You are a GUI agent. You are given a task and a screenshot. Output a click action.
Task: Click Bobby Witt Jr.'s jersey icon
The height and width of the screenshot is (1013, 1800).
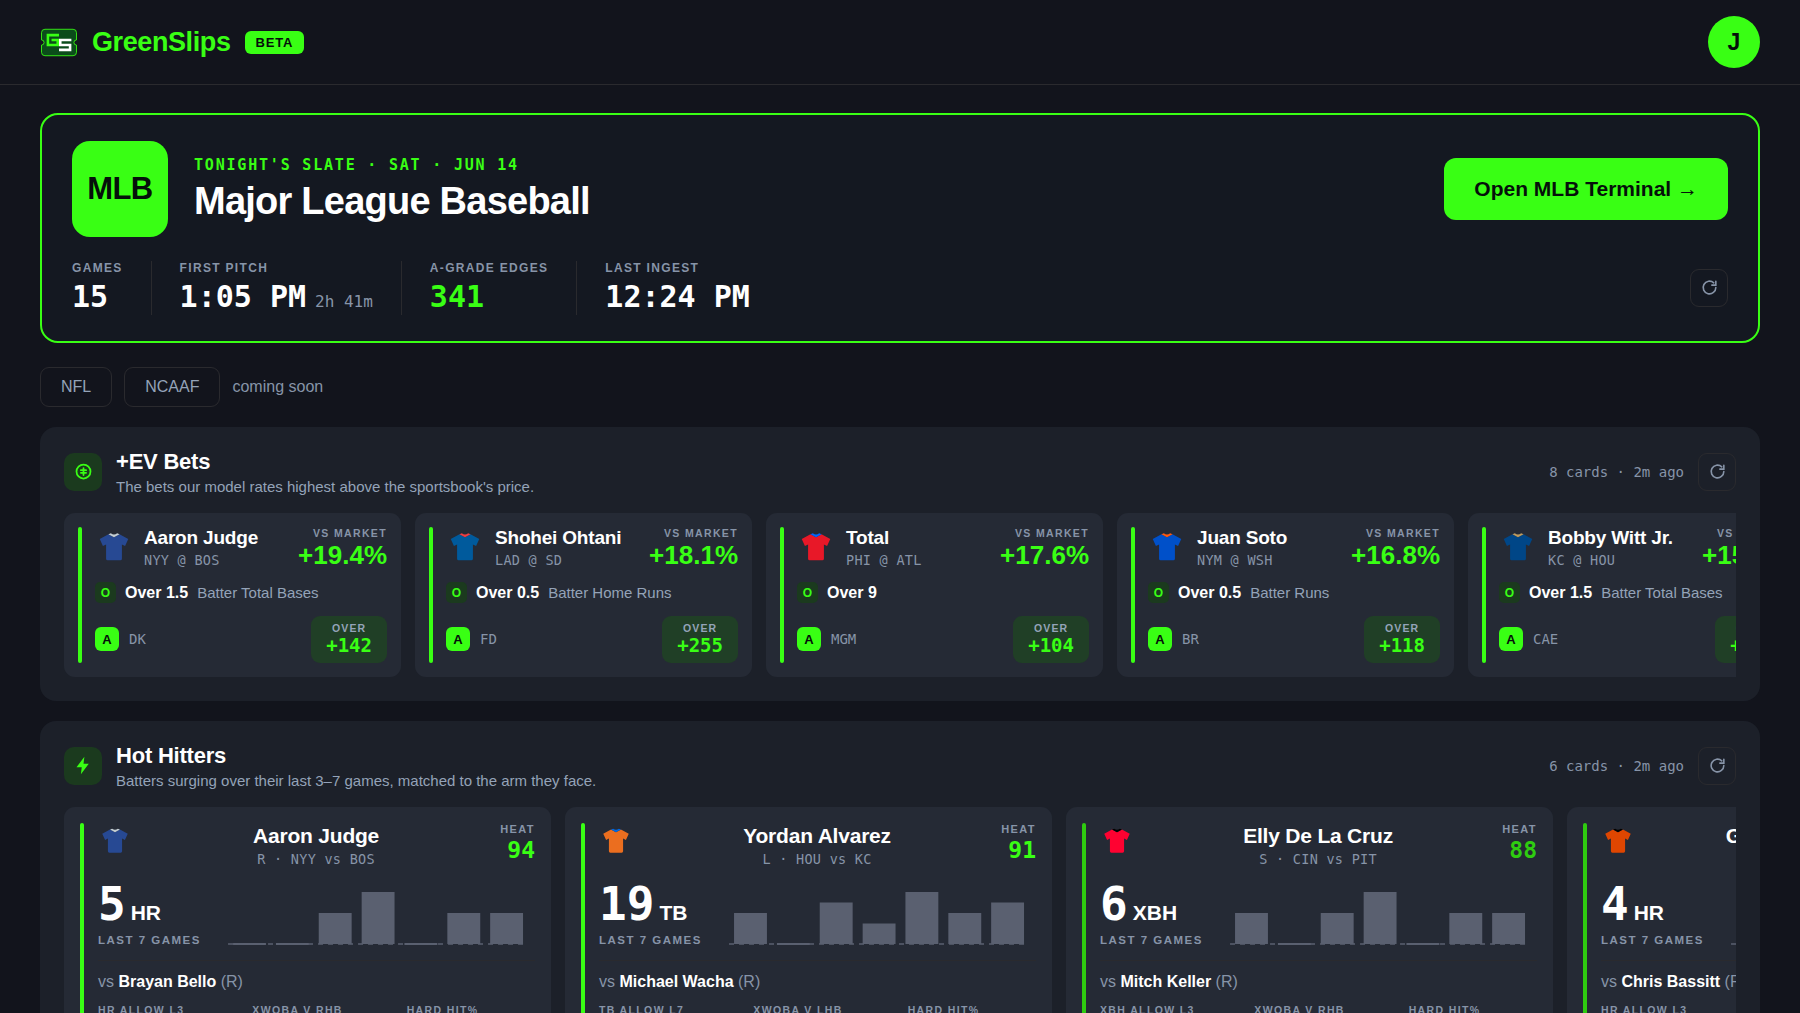[1518, 547]
